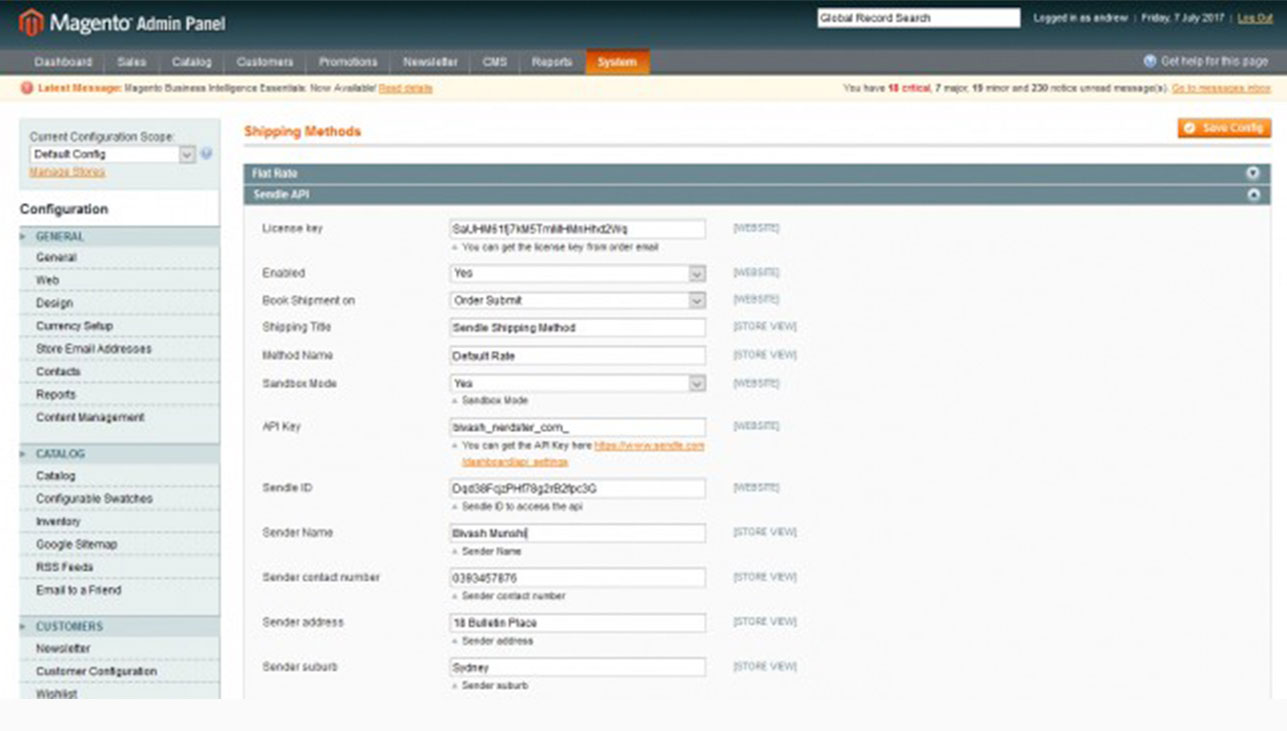
Task: Click the help icon beside scope dropdown
Action: tap(206, 154)
